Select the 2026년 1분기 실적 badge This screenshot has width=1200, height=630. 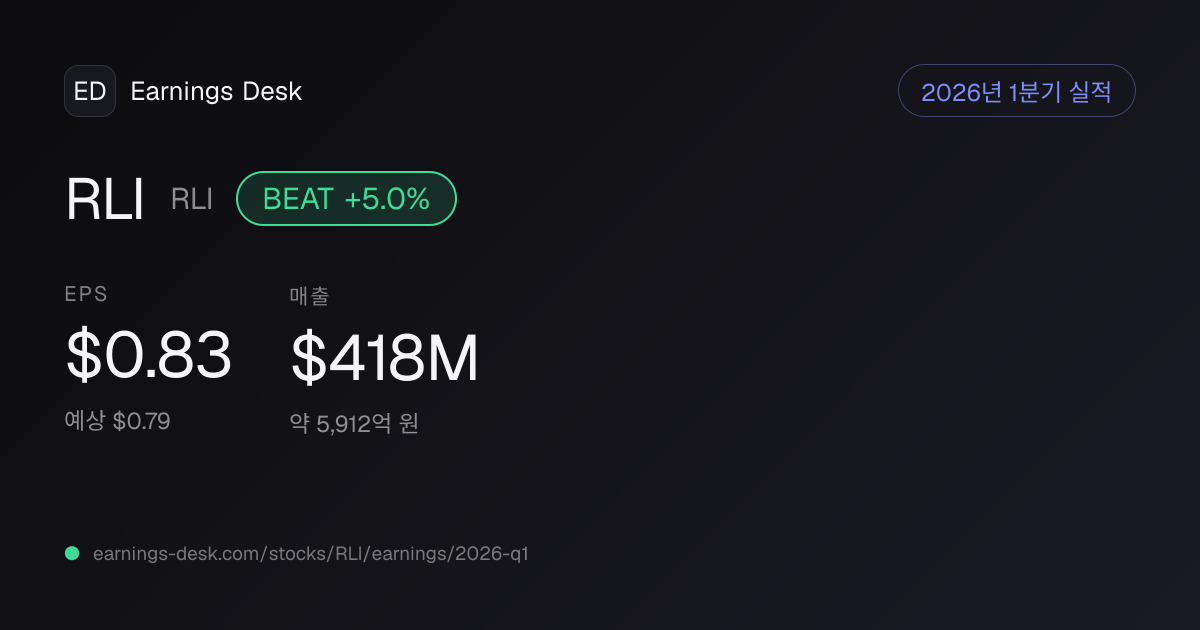[x=1017, y=91]
